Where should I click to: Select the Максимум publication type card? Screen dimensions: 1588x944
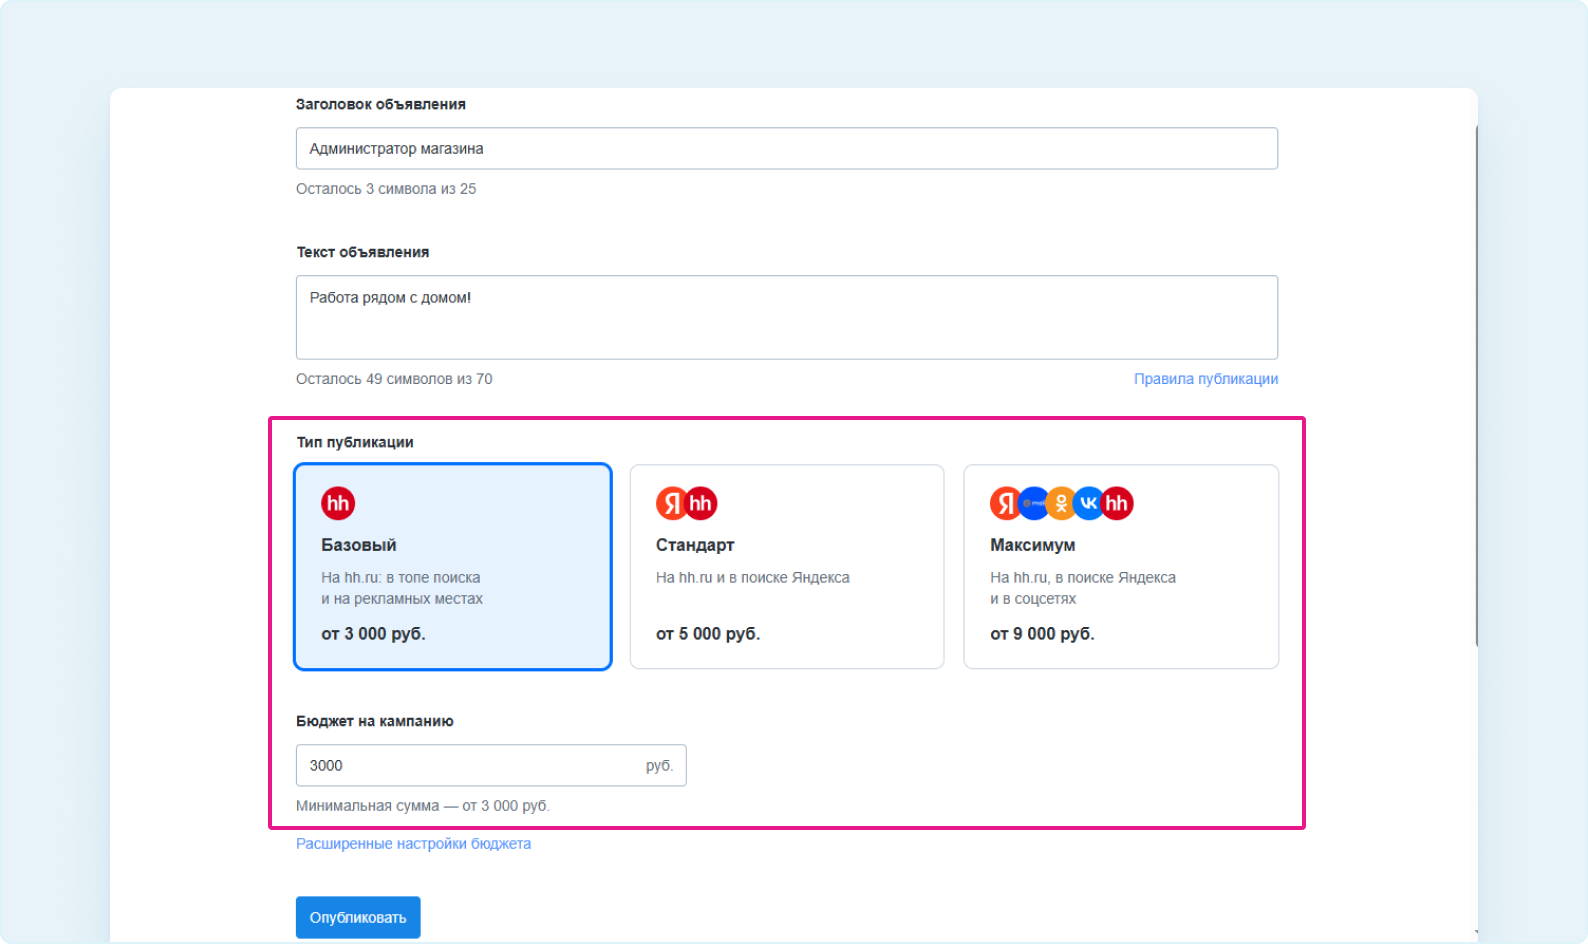(x=1121, y=566)
